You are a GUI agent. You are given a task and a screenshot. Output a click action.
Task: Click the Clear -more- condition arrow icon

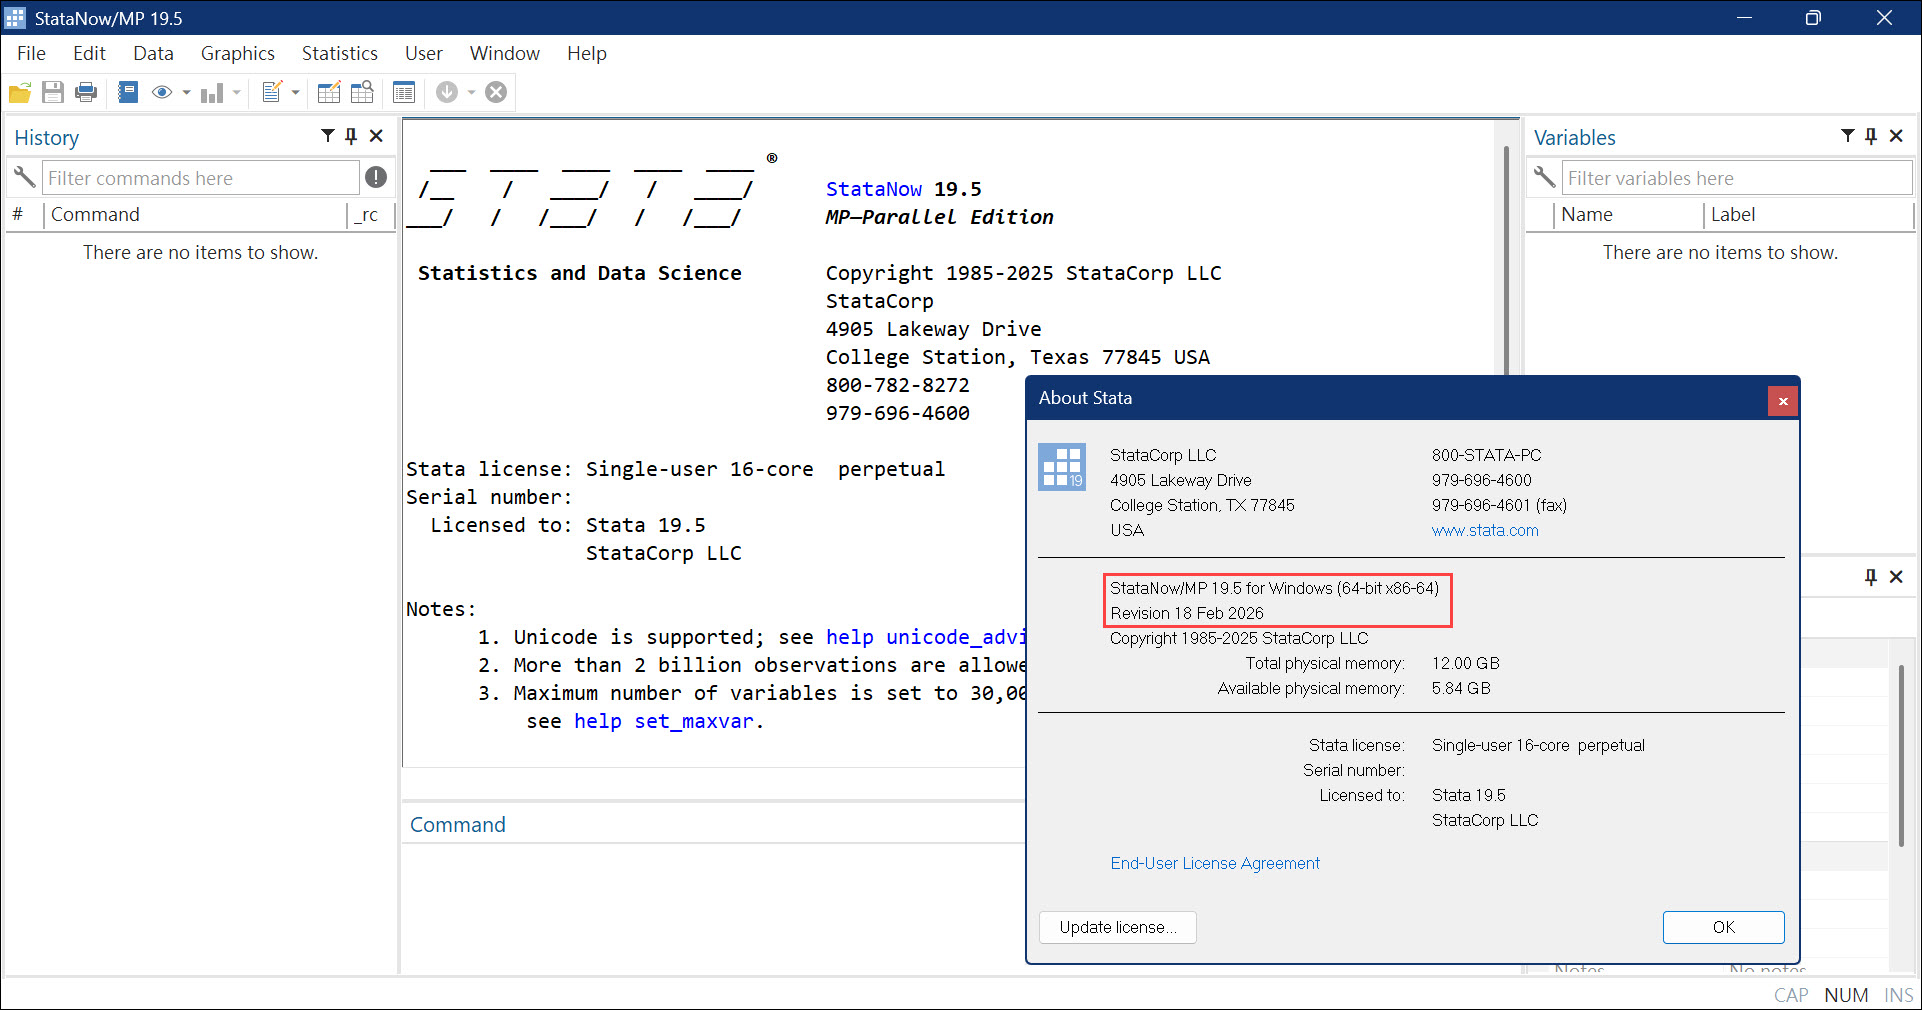tap(447, 93)
